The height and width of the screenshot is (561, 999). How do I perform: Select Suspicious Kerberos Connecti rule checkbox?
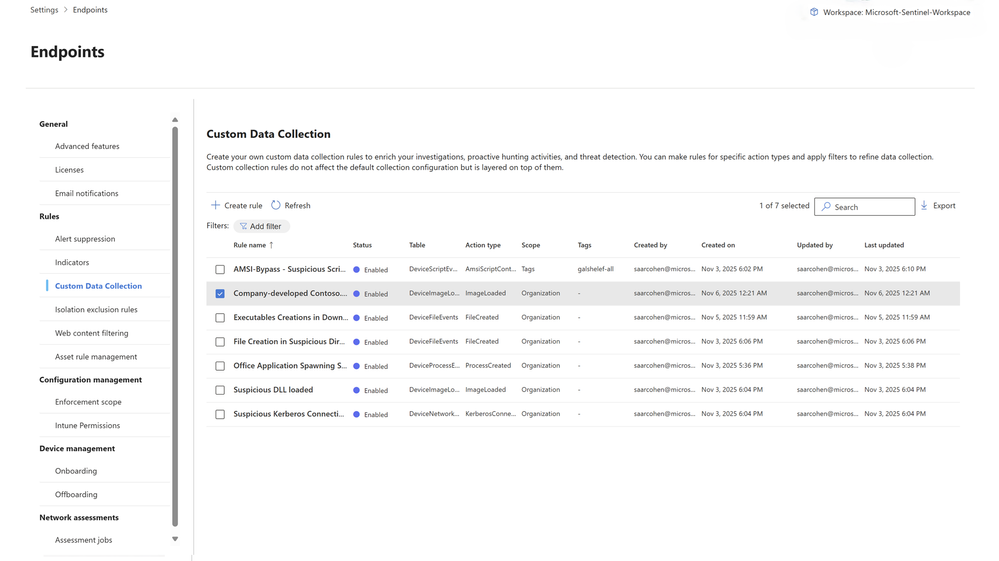tap(220, 415)
